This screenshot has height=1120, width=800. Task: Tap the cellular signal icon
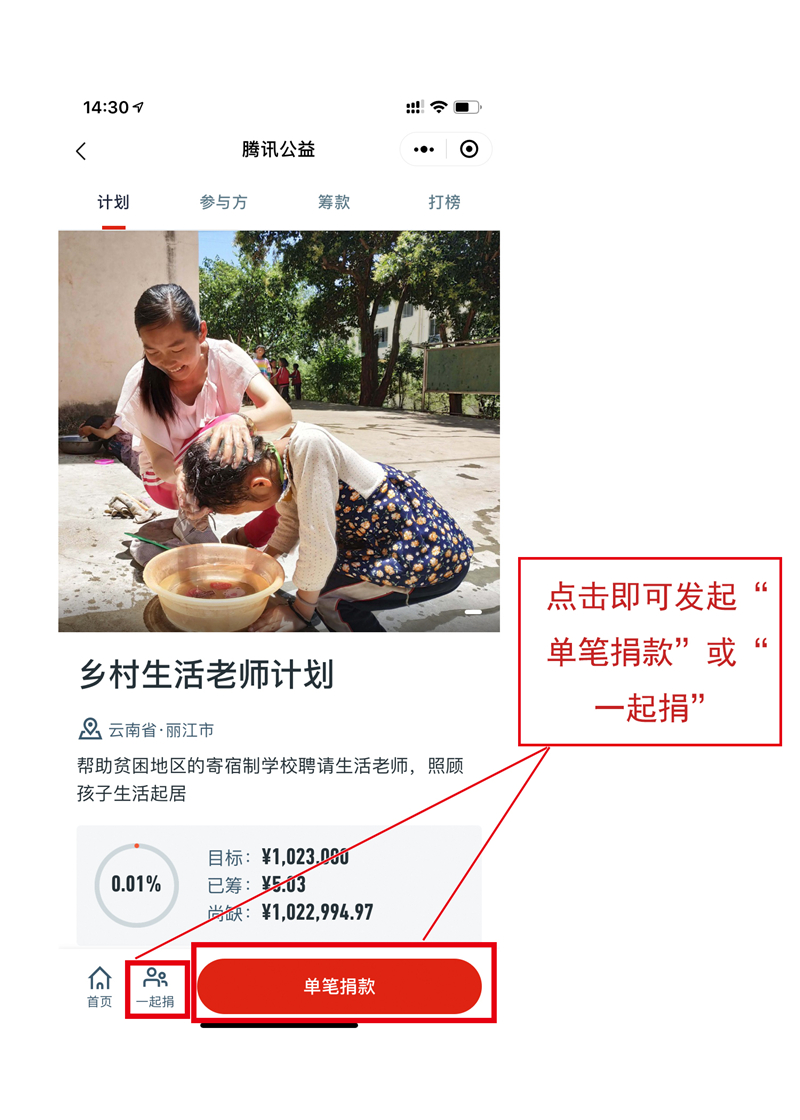click(414, 107)
